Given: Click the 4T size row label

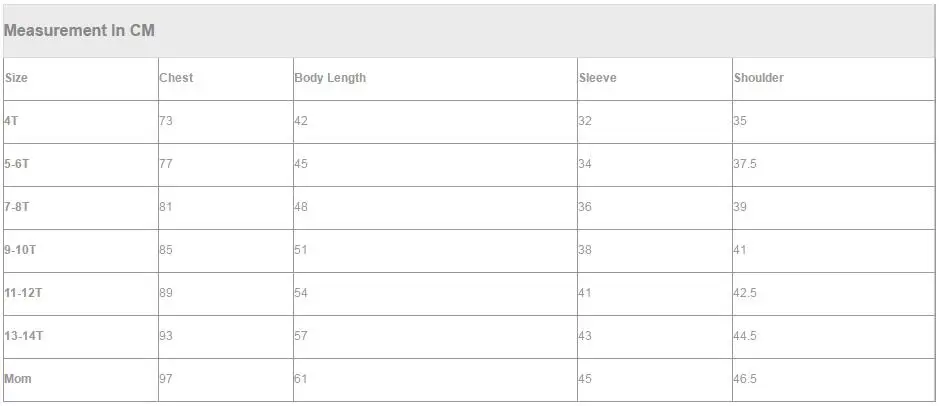Looking at the screenshot, I should tap(11, 120).
